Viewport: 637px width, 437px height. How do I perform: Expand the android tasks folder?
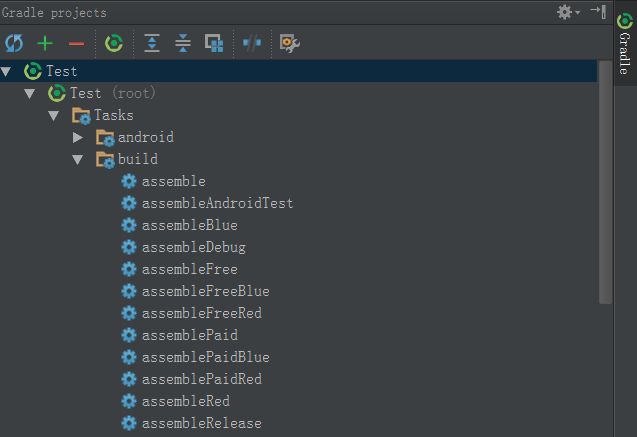78,137
